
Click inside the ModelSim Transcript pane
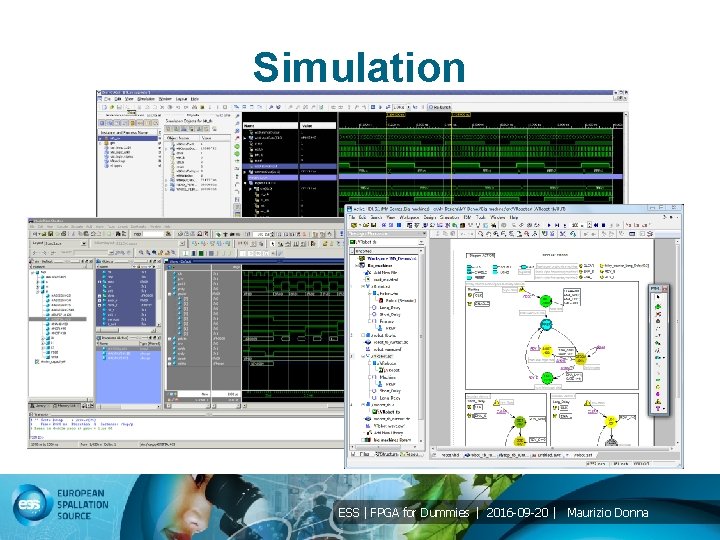[184, 427]
